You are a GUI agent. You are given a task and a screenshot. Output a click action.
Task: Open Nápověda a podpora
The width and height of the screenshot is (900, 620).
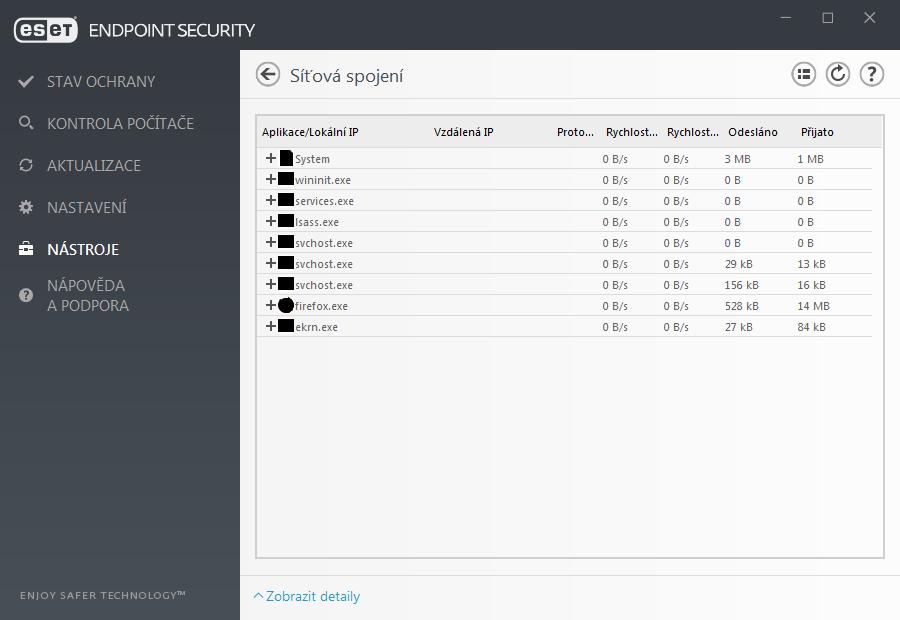pyautogui.click(x=88, y=296)
